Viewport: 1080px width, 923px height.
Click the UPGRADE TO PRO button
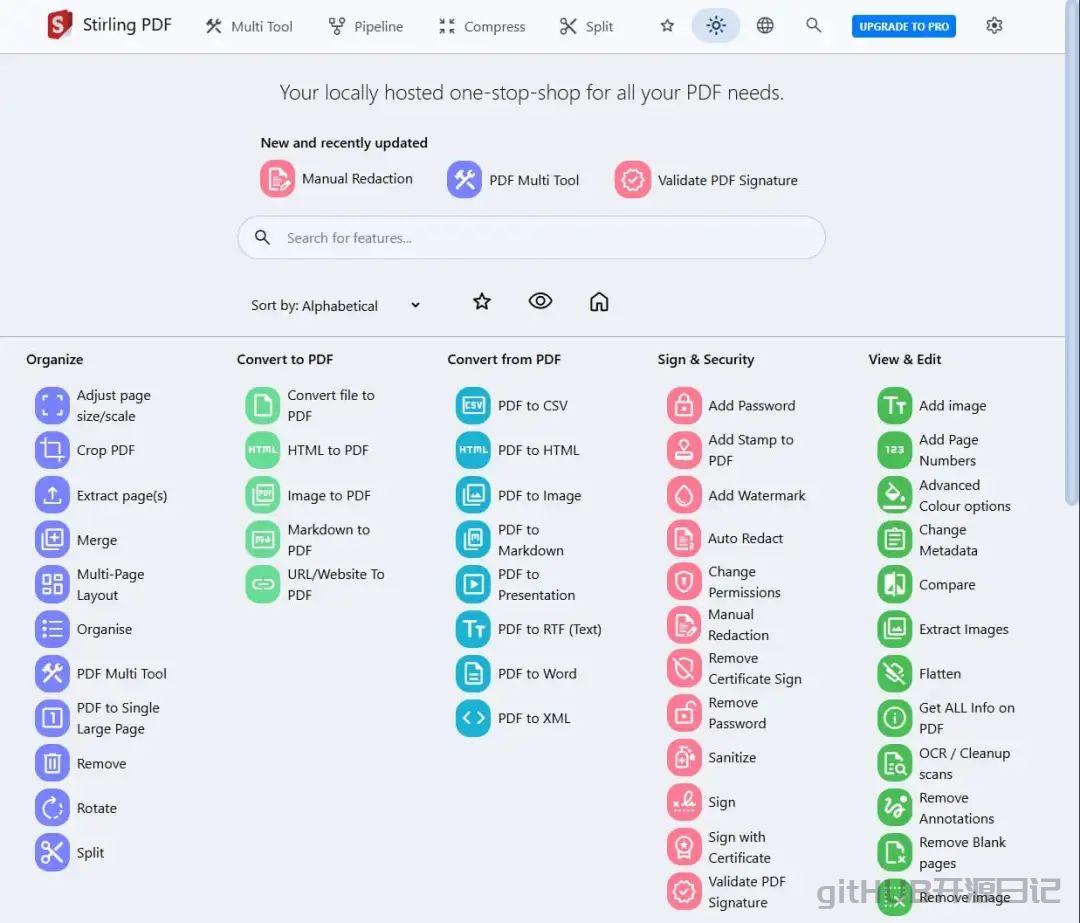click(x=904, y=26)
